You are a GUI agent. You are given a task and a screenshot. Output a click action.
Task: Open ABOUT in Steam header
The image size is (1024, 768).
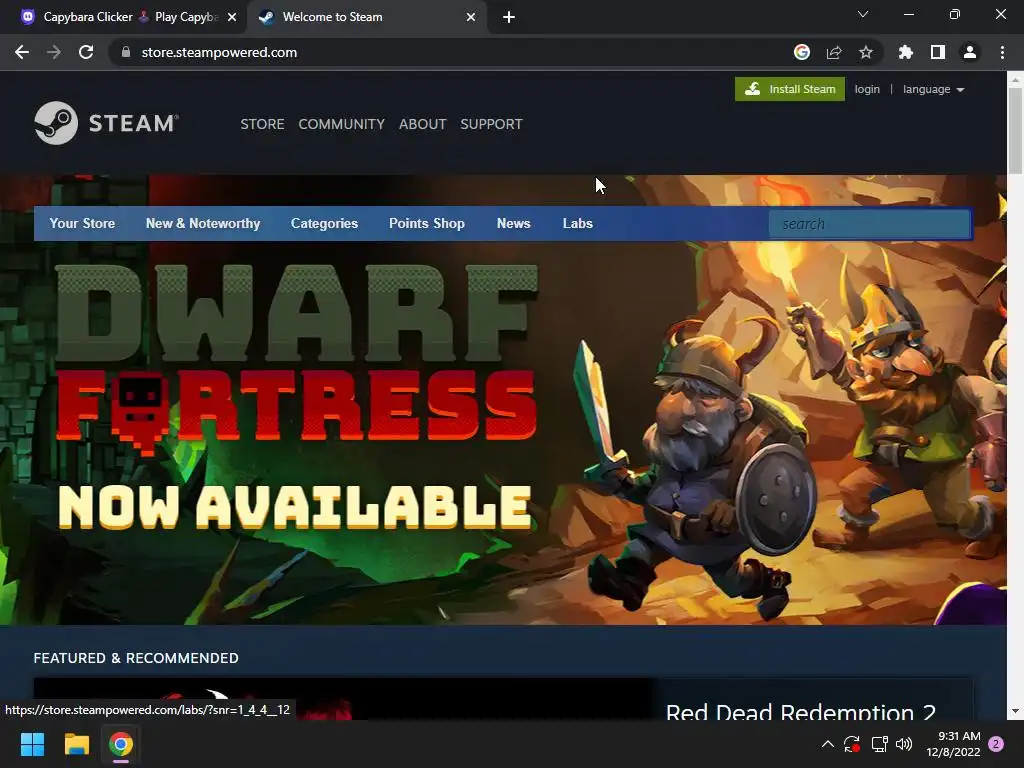point(423,124)
